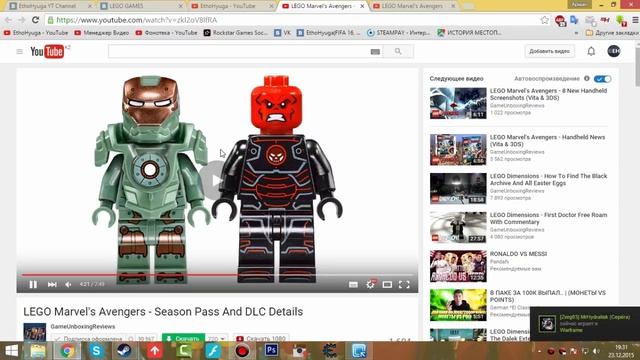Image resolution: width=640 pixels, height=360 pixels.
Task: Open 'Фонотека - YouTube' bookmark
Action: [167, 33]
